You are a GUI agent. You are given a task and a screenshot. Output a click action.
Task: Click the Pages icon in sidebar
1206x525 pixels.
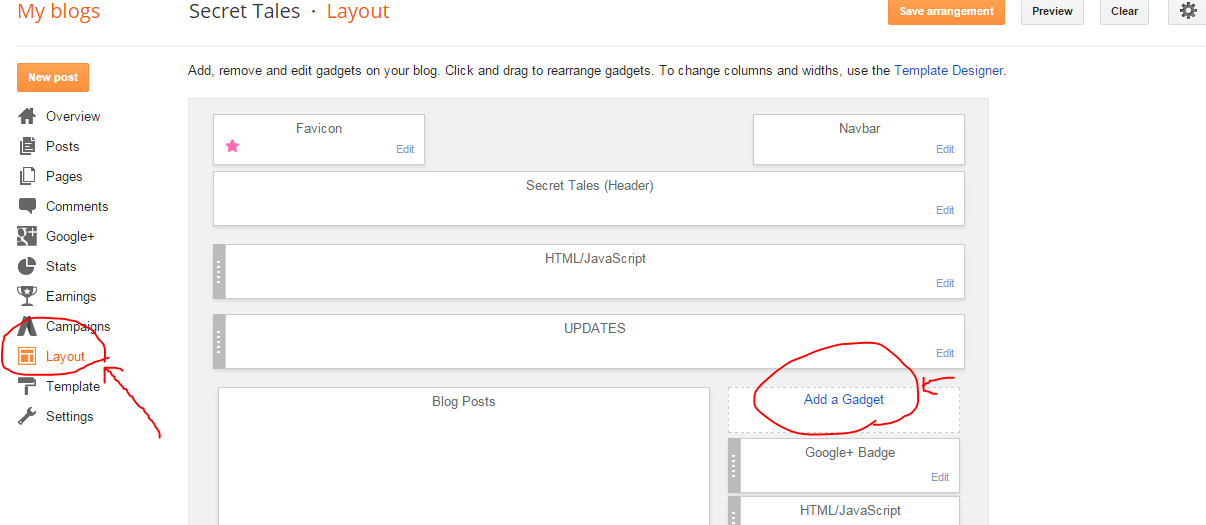27,176
